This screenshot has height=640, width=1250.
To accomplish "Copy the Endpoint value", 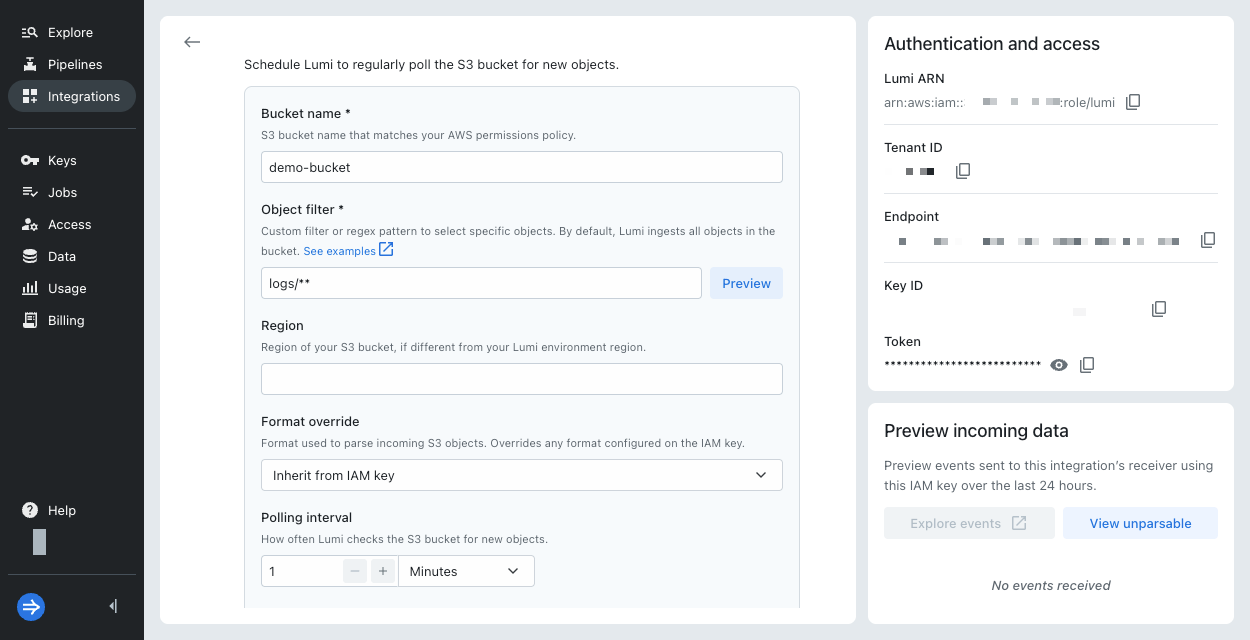I will click(x=1208, y=240).
